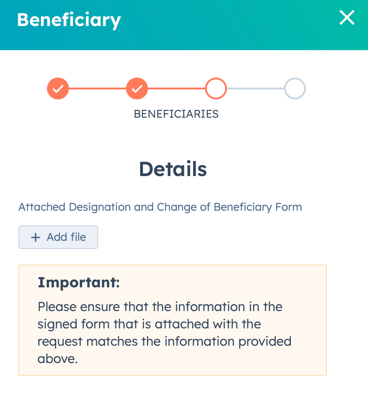
Task: Close the Beneficiary panel with the X
Action: click(x=347, y=17)
